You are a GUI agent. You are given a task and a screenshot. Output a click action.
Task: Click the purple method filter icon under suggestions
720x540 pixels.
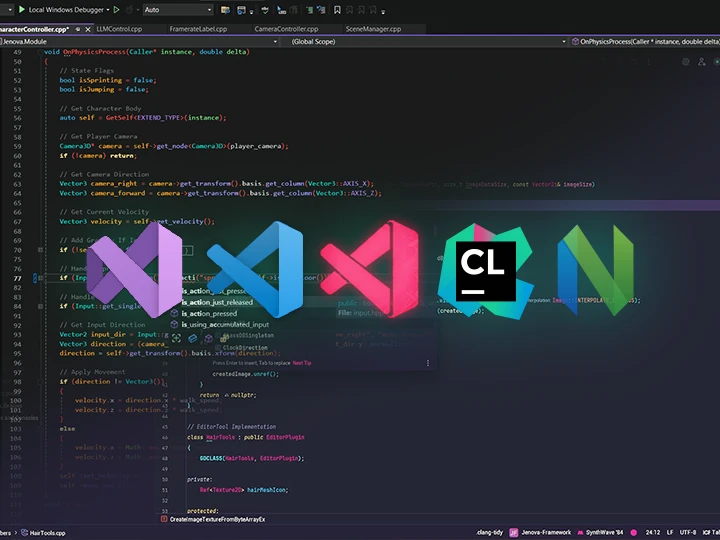(208, 338)
